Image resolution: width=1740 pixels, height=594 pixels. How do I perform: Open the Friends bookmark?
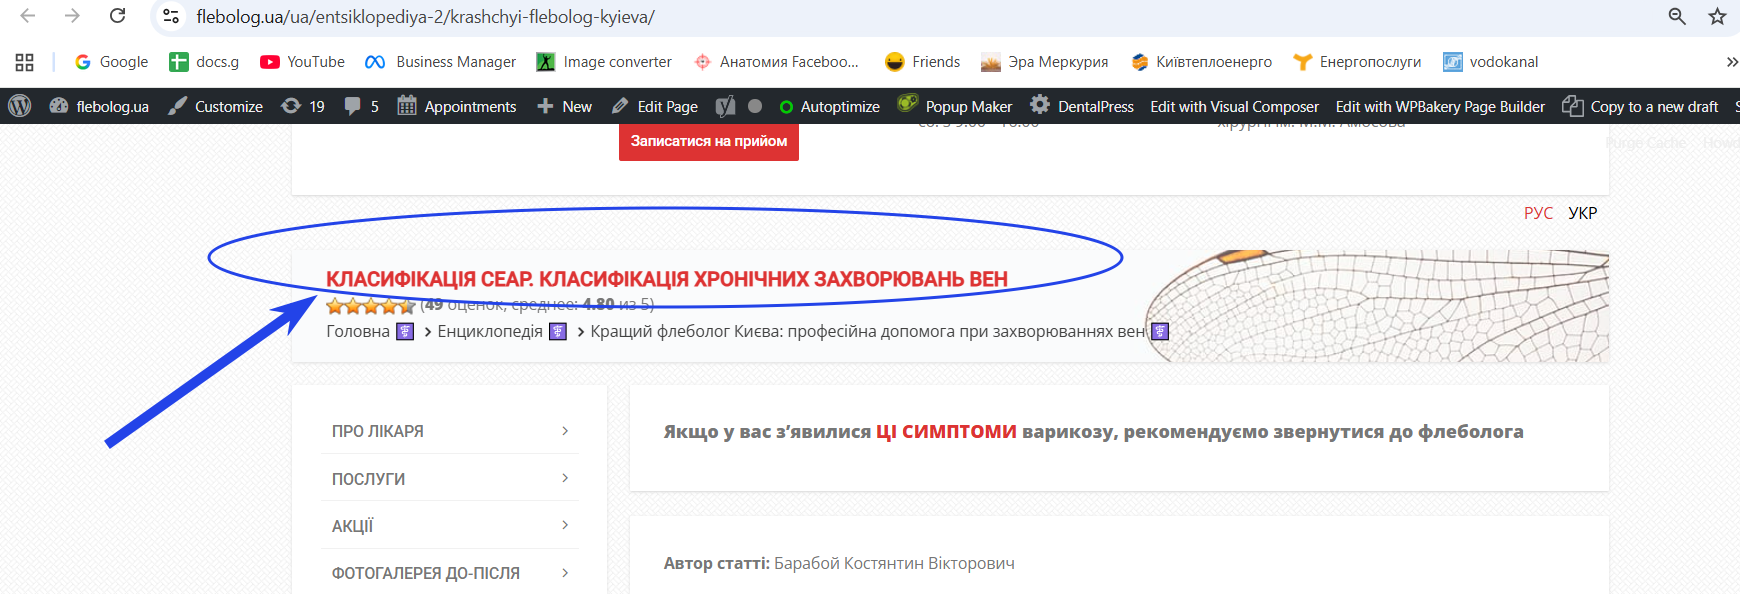coord(922,62)
